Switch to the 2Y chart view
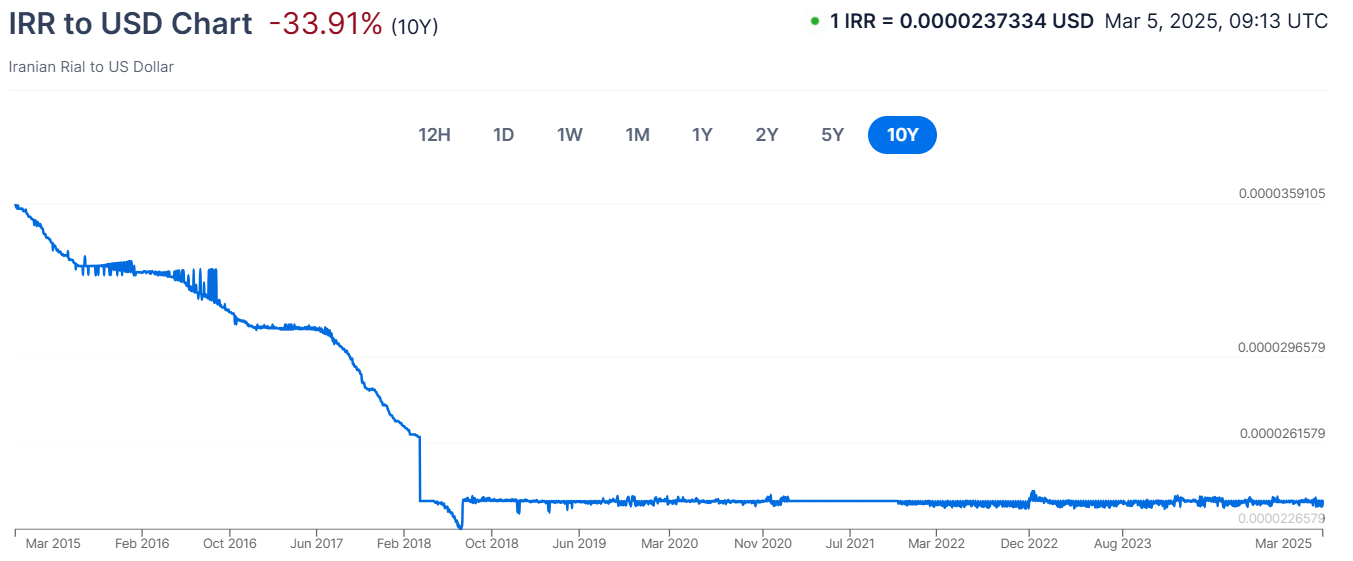1353x561 pixels. click(x=767, y=135)
